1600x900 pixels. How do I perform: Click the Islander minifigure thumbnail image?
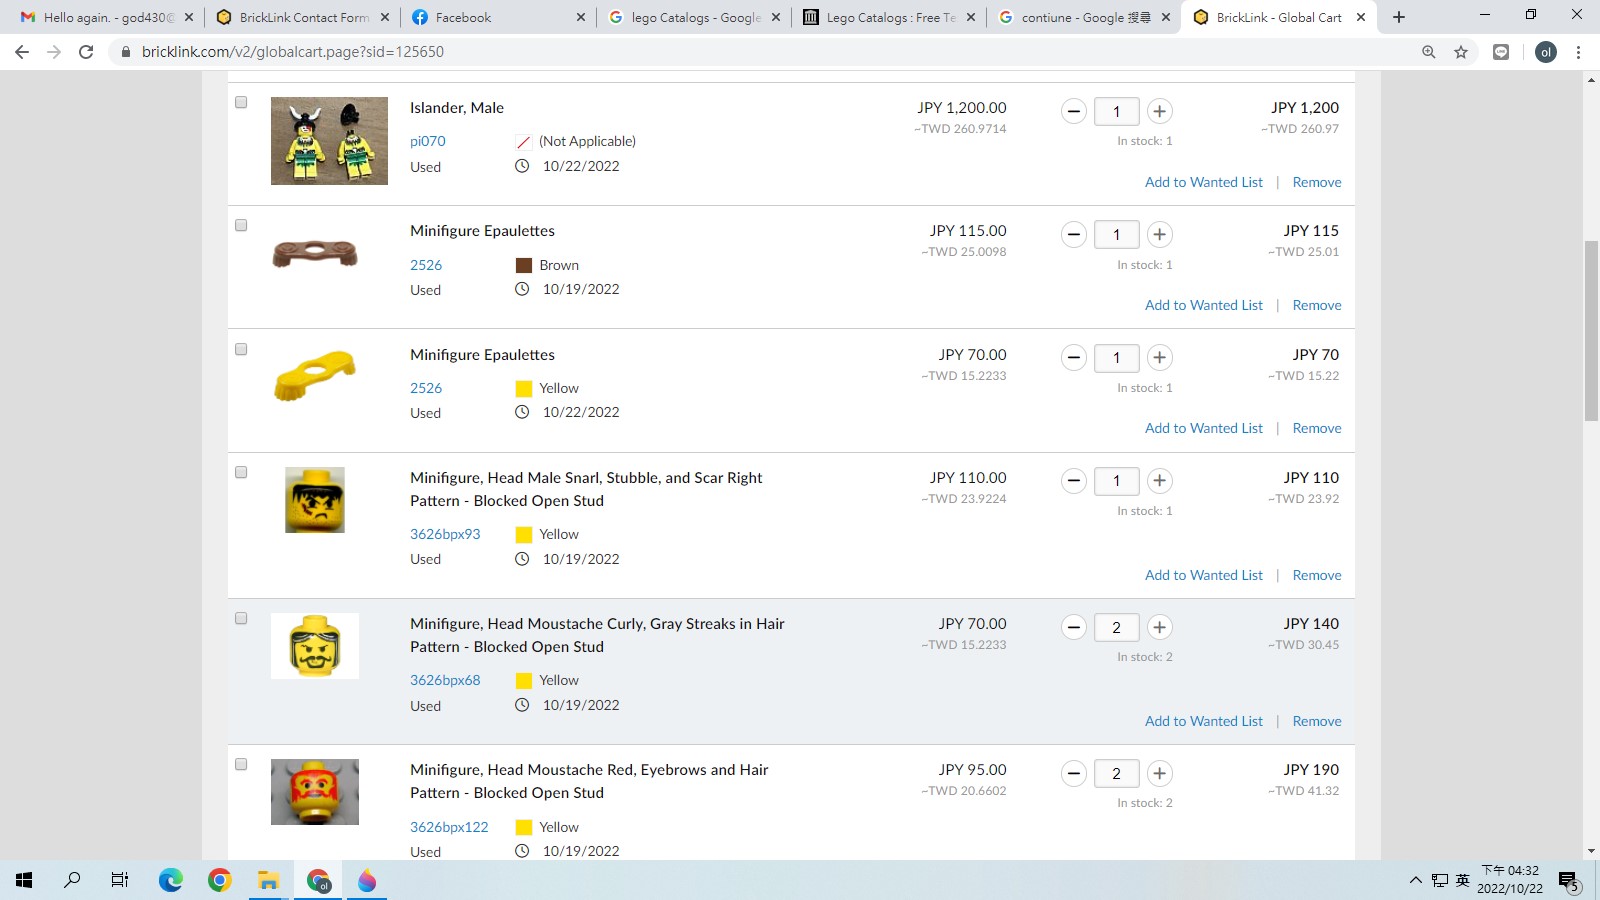329,141
